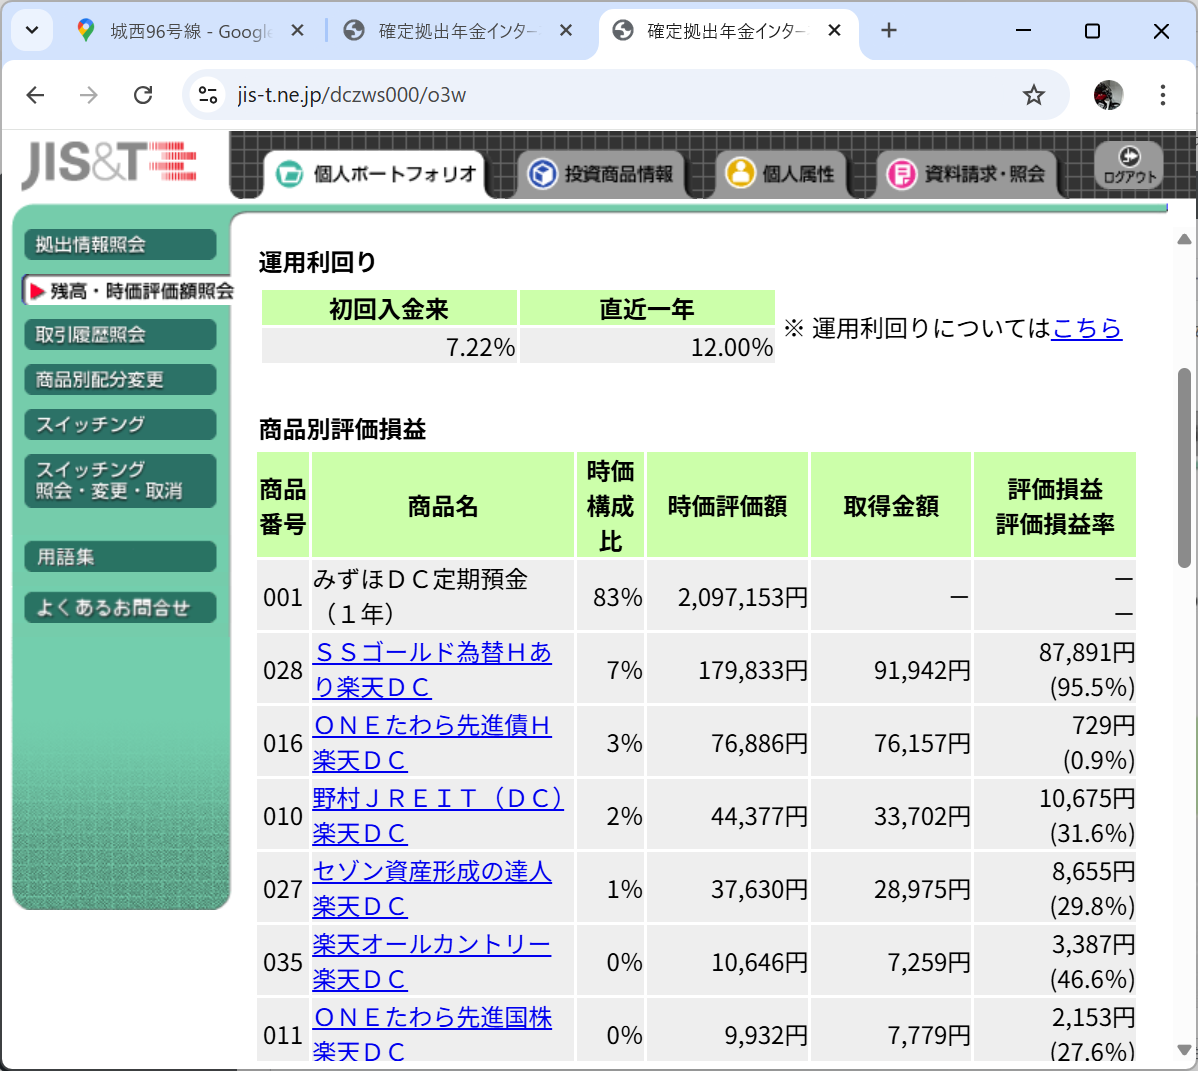Switch to 投資商品情報 tab
The width and height of the screenshot is (1198, 1071).
coord(601,174)
